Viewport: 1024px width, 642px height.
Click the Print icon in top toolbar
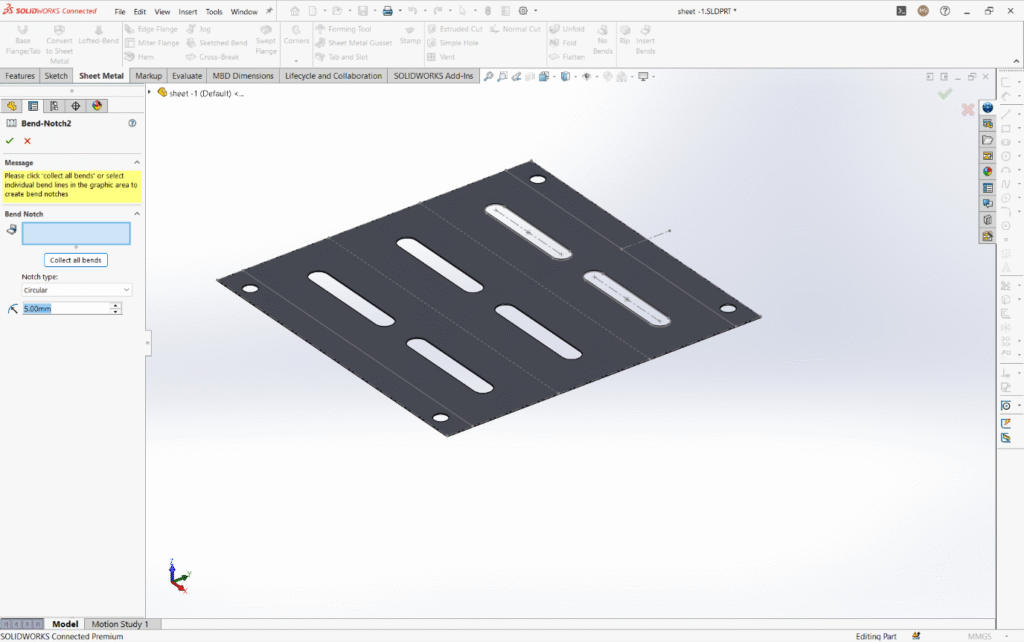point(387,11)
